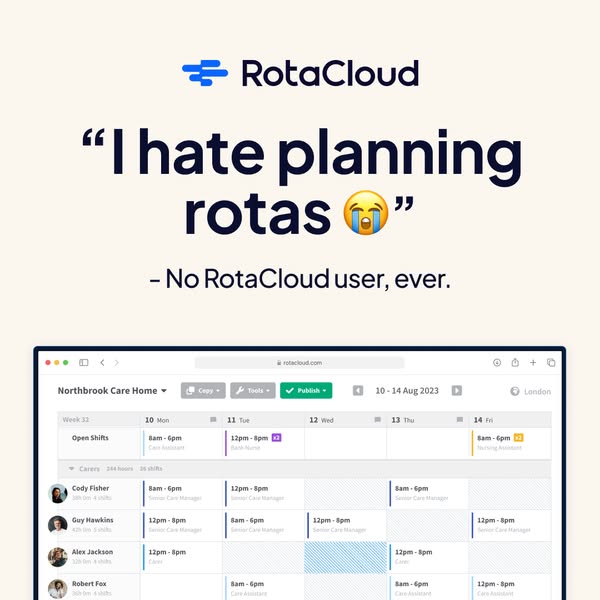Image resolution: width=600 pixels, height=600 pixels.
Task: Collapse the Carers group triangle
Action: point(71,468)
